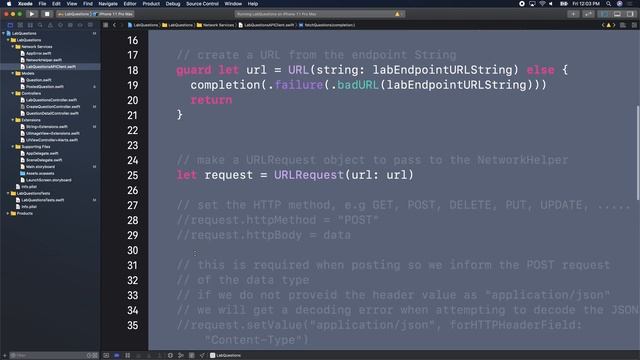
Task: Open the Issue navigator warning icon
Action: click(x=50, y=25)
